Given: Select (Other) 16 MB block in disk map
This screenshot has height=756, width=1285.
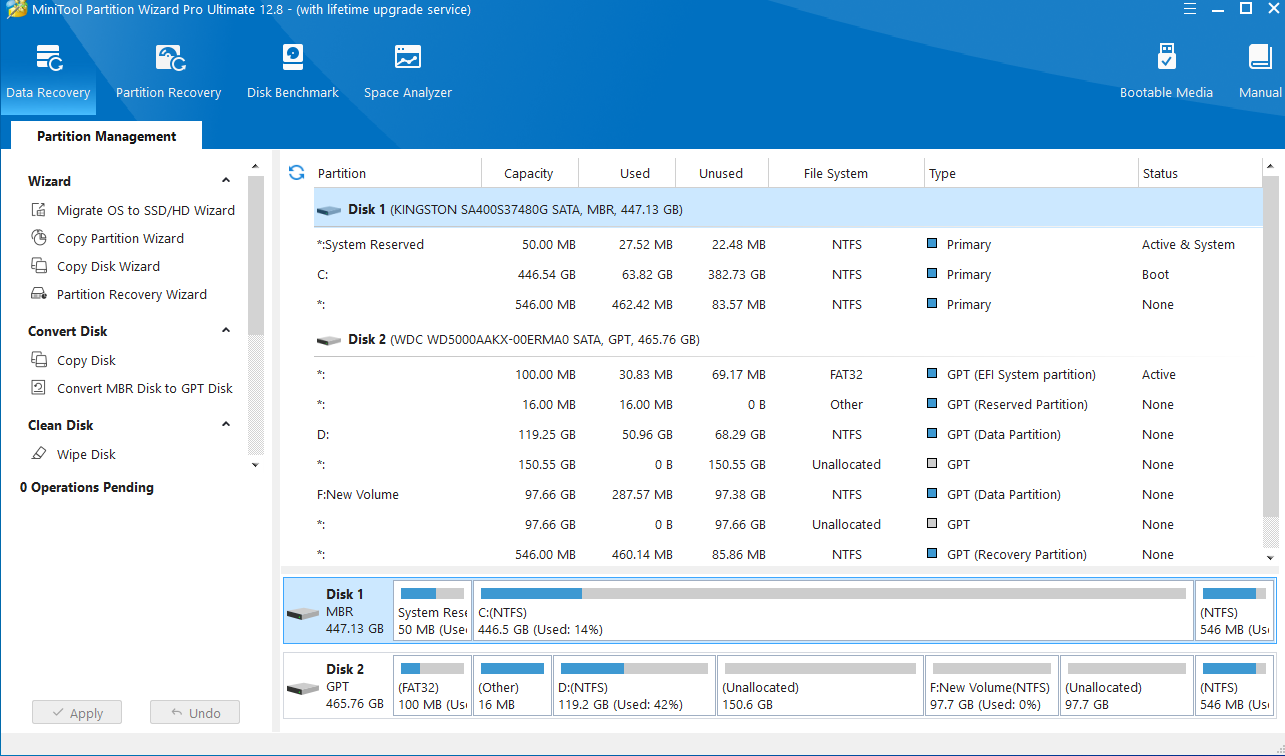Looking at the screenshot, I should [x=513, y=686].
